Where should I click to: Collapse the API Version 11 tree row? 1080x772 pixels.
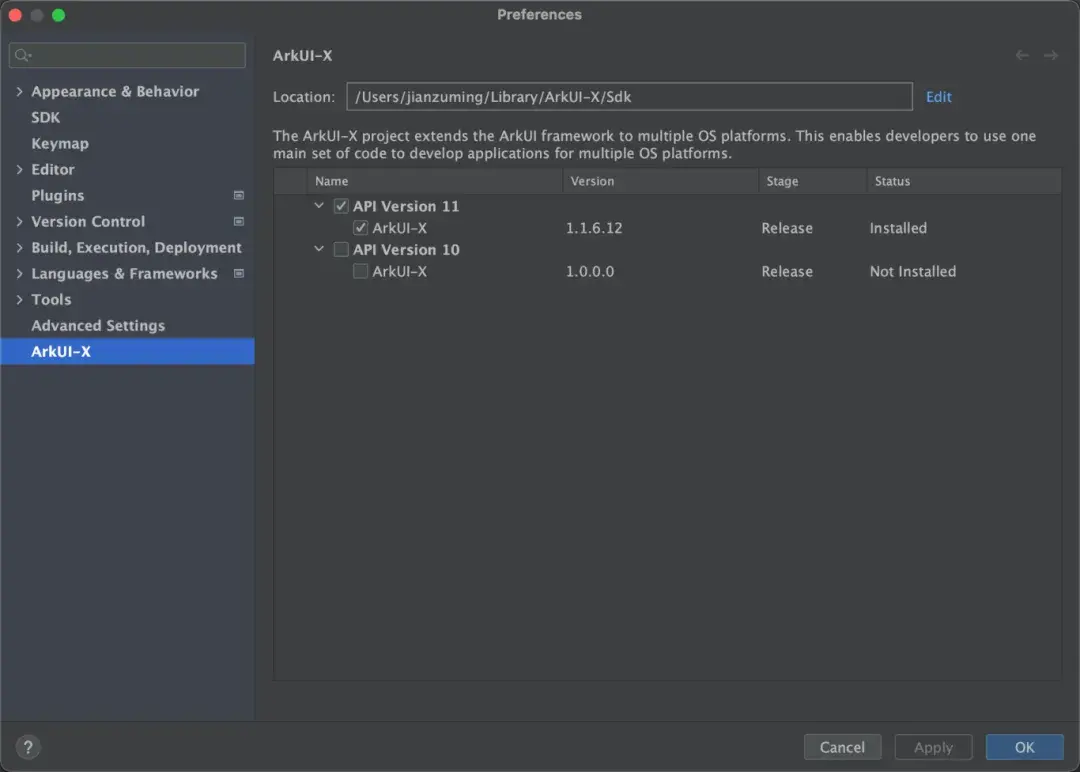(319, 206)
